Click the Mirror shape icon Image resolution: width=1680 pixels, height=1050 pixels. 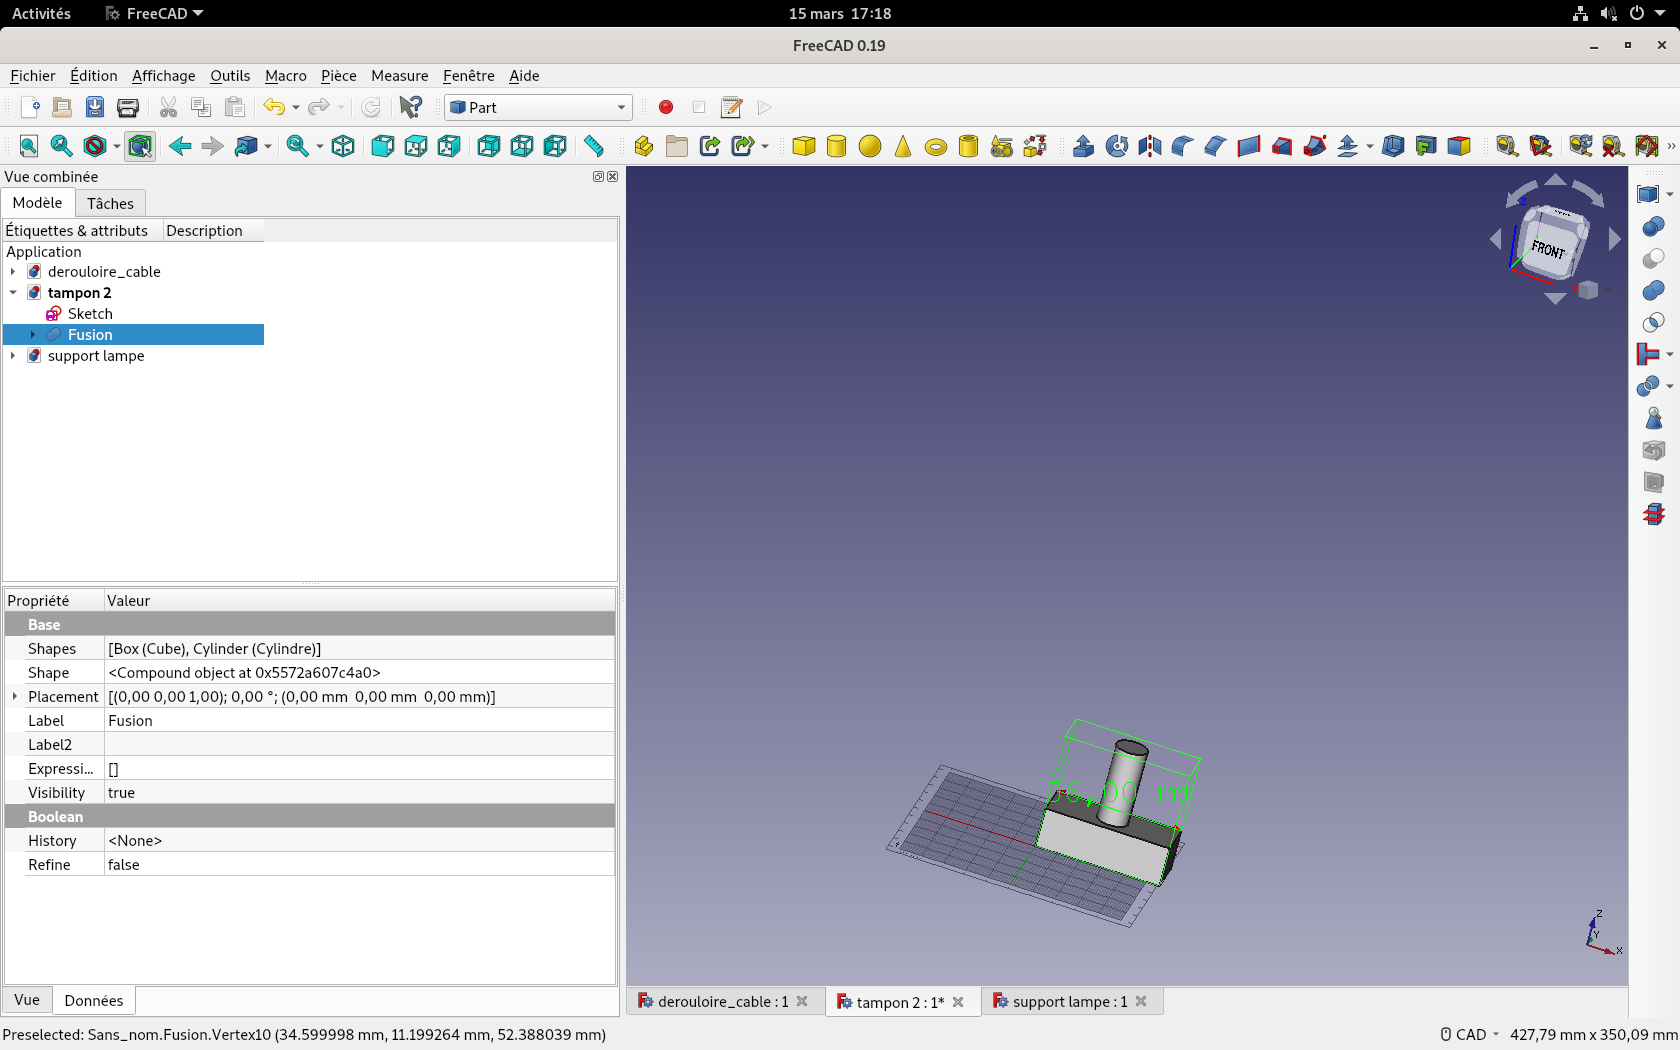1150,146
